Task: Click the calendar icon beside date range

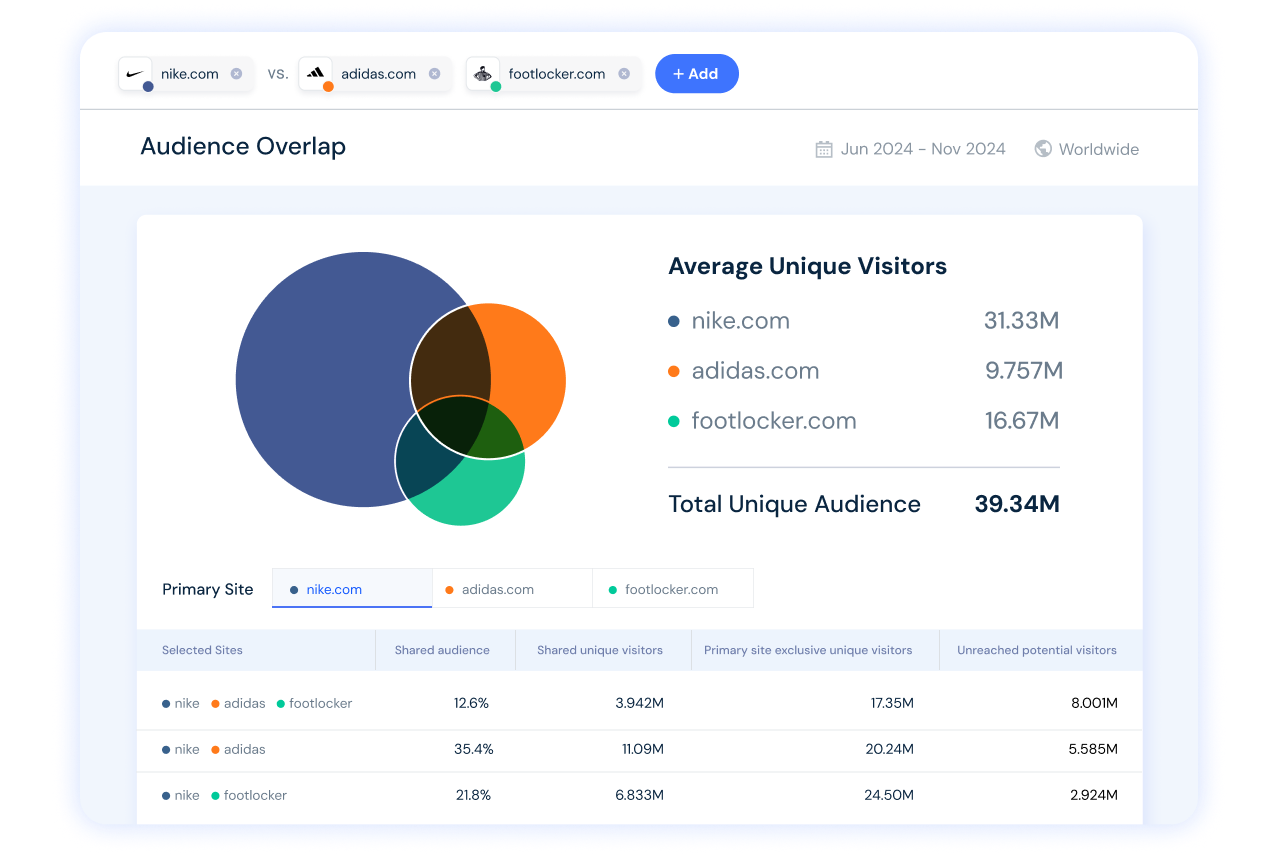Action: pyautogui.click(x=824, y=149)
